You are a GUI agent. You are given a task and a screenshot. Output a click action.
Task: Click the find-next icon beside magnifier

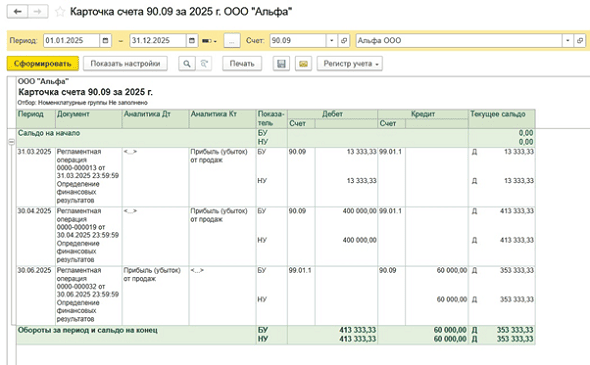tap(204, 64)
